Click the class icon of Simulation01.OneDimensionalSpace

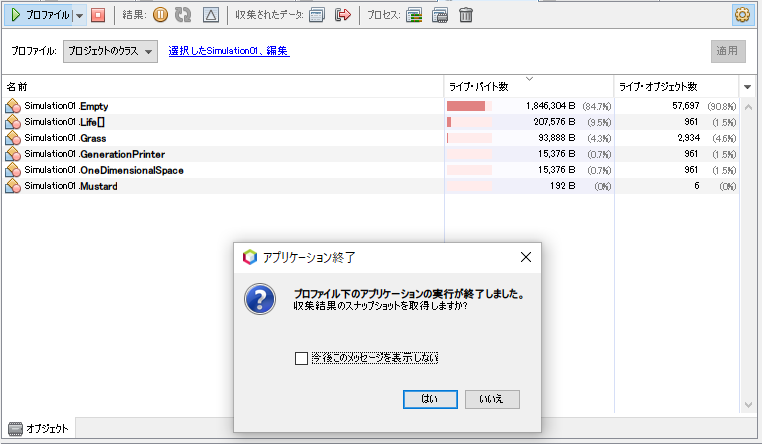13,170
